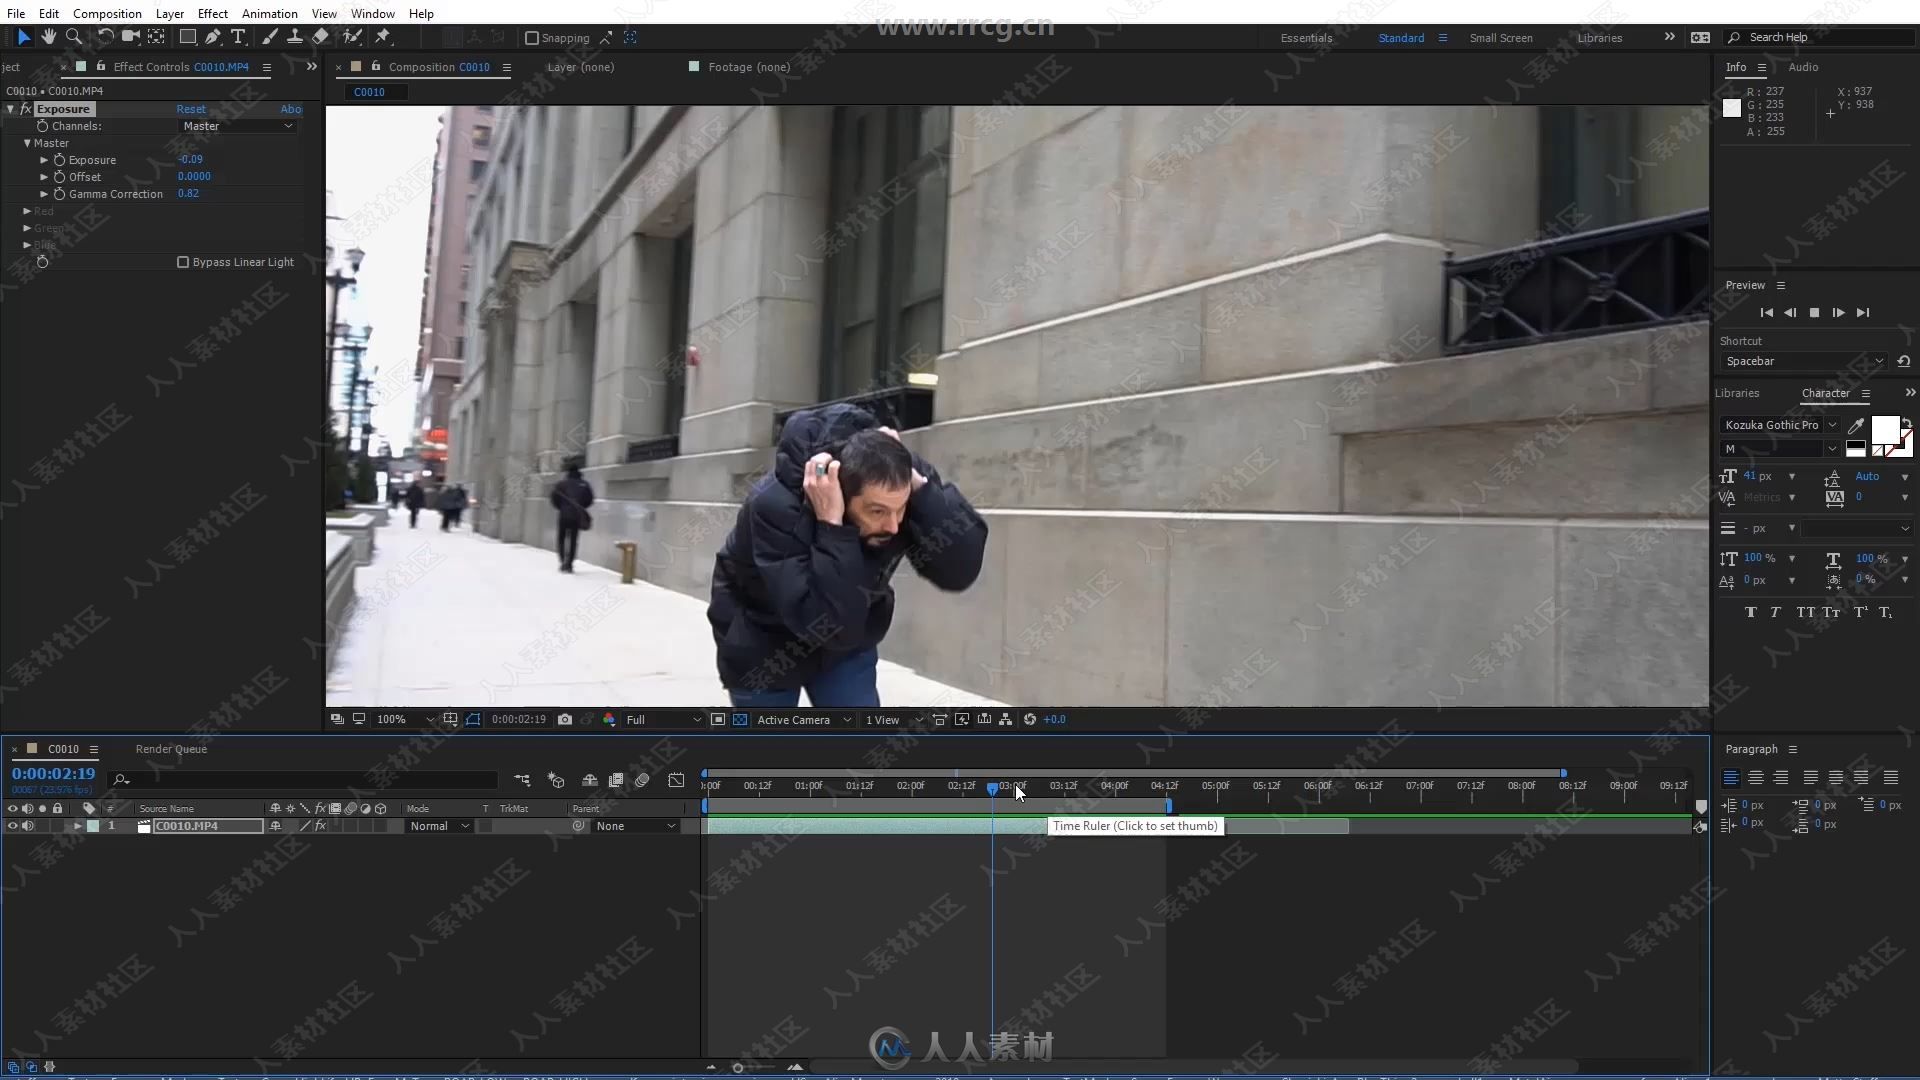Click Reset on Exposure effect
Viewport: 1920px width, 1080px height.
191,109
